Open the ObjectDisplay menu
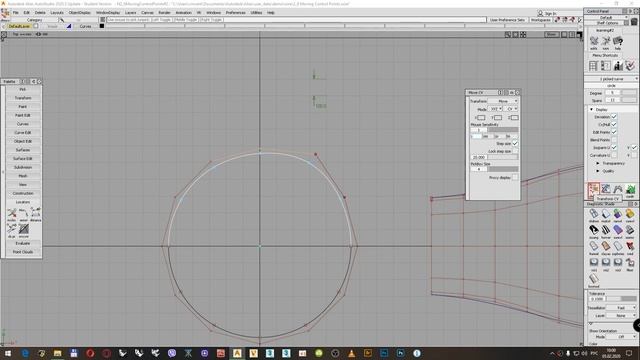This screenshot has height=360, width=640. 80,13
